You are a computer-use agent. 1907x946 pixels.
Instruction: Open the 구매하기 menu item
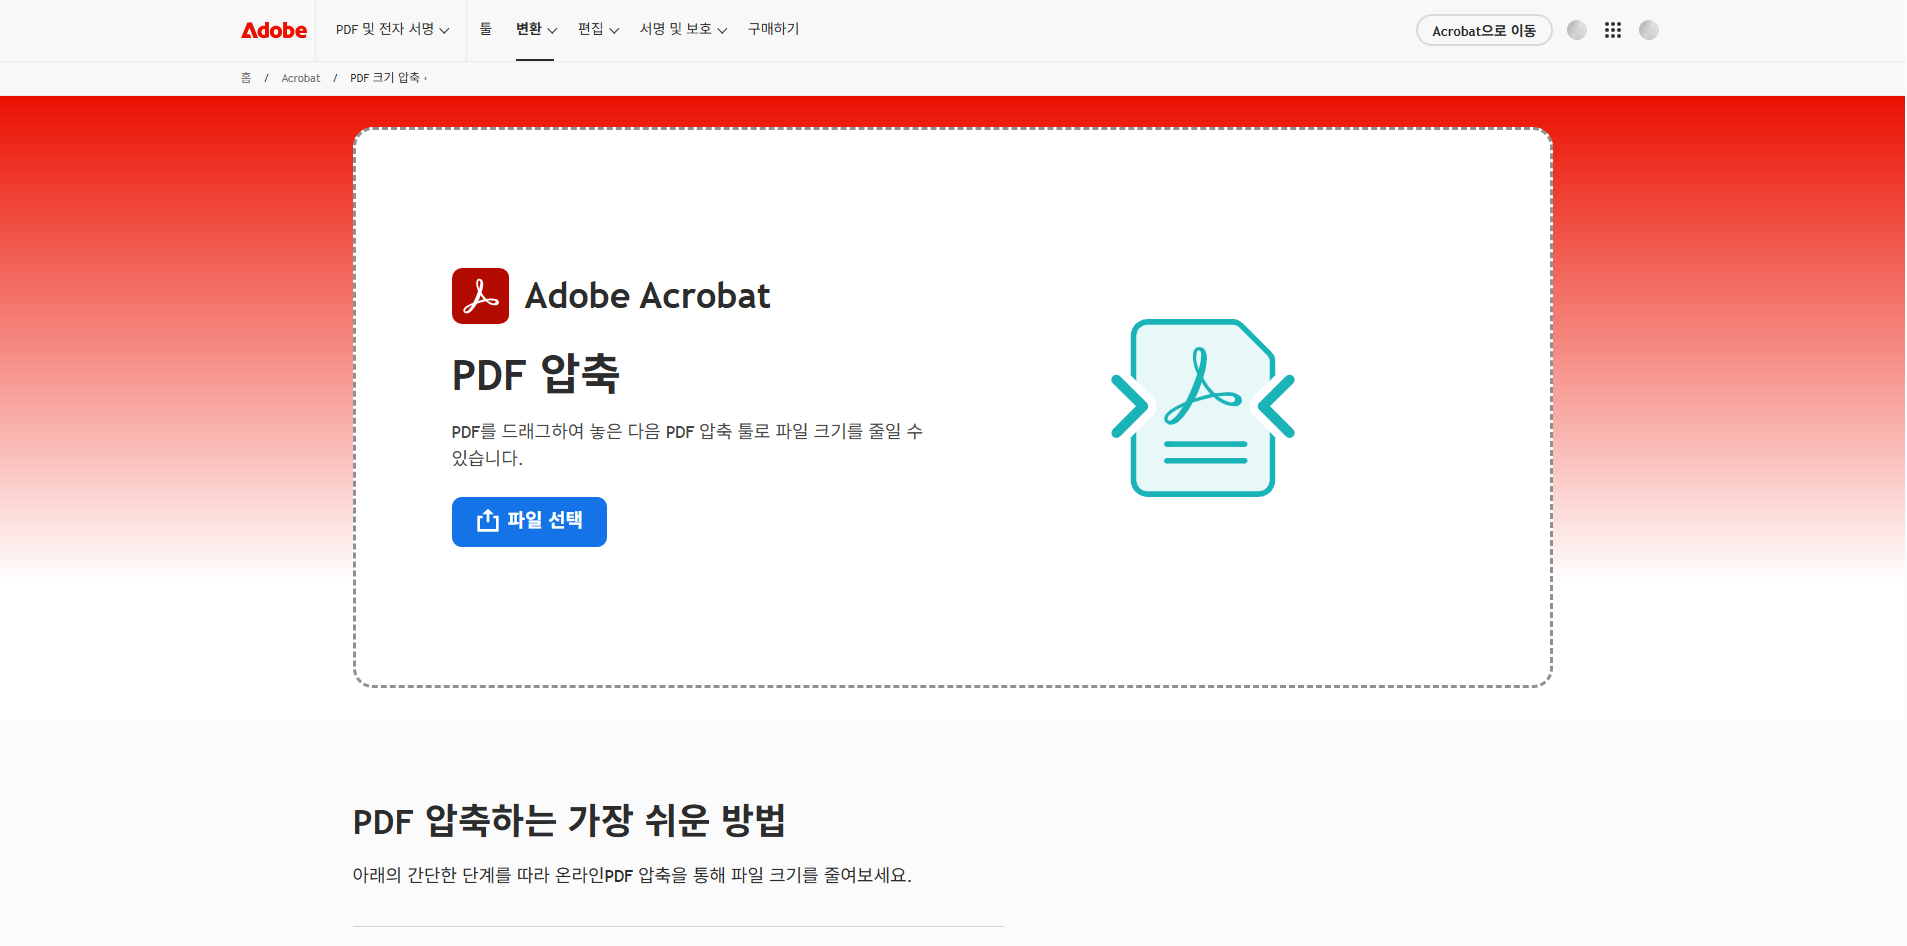click(773, 30)
